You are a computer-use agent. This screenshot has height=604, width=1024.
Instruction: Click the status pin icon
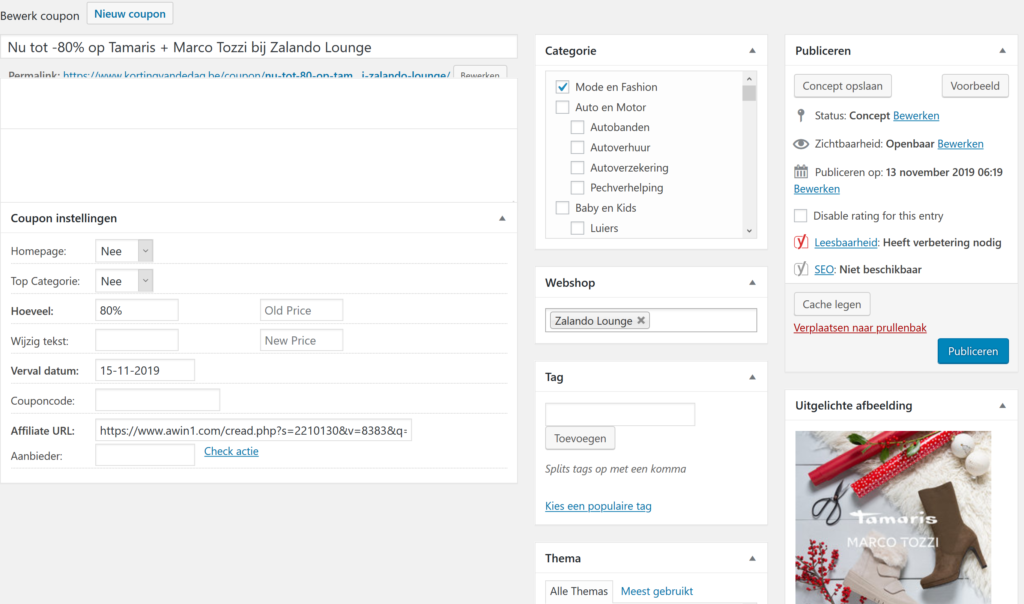tap(800, 116)
